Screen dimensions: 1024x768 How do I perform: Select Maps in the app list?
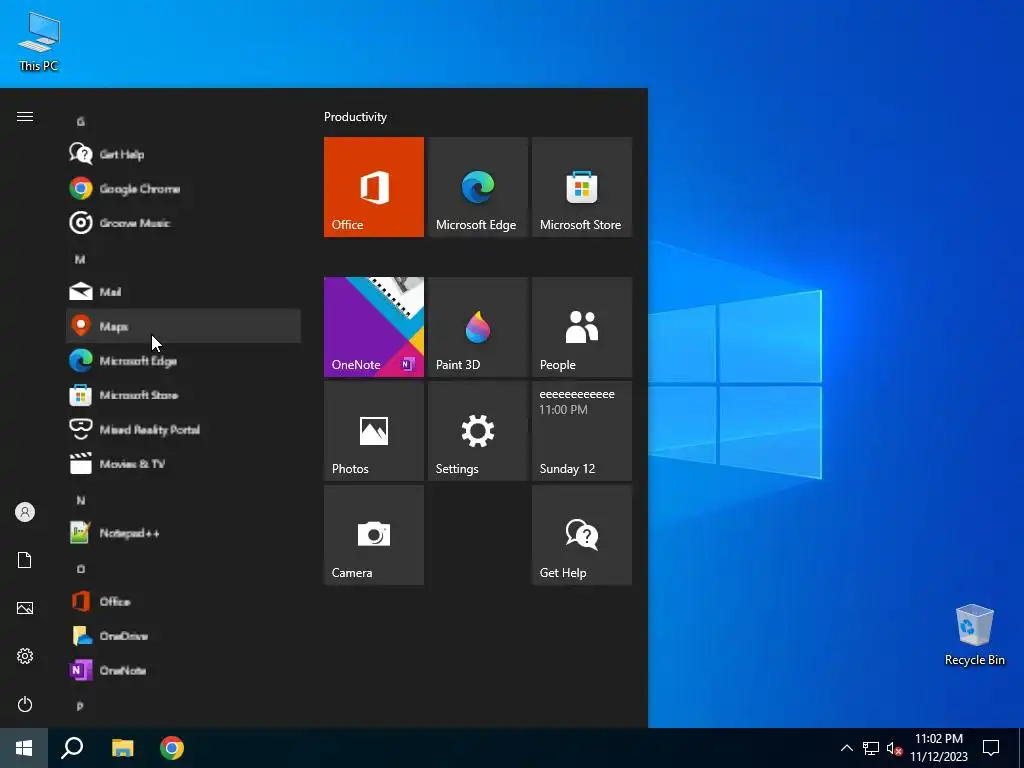[x=184, y=326]
